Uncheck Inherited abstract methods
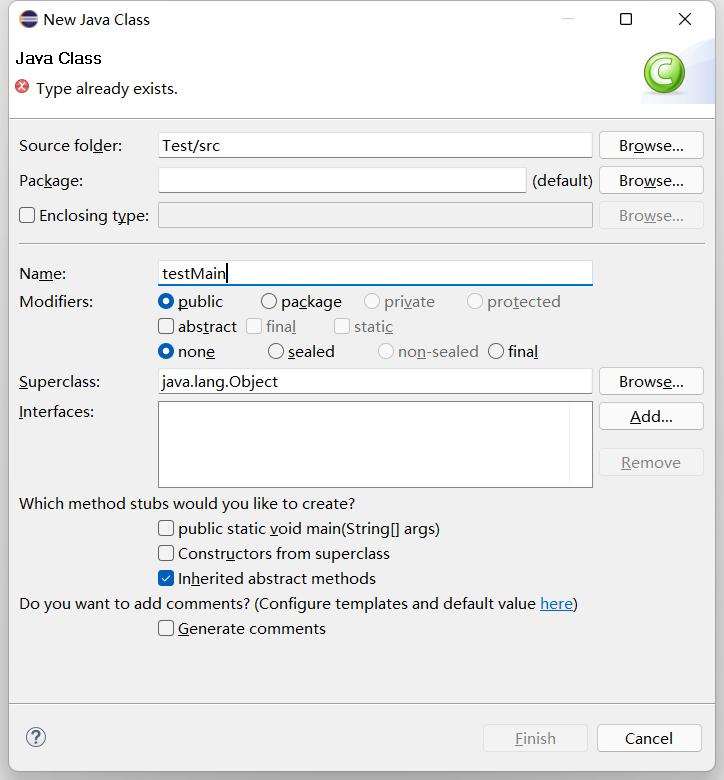The image size is (724, 780). [166, 578]
